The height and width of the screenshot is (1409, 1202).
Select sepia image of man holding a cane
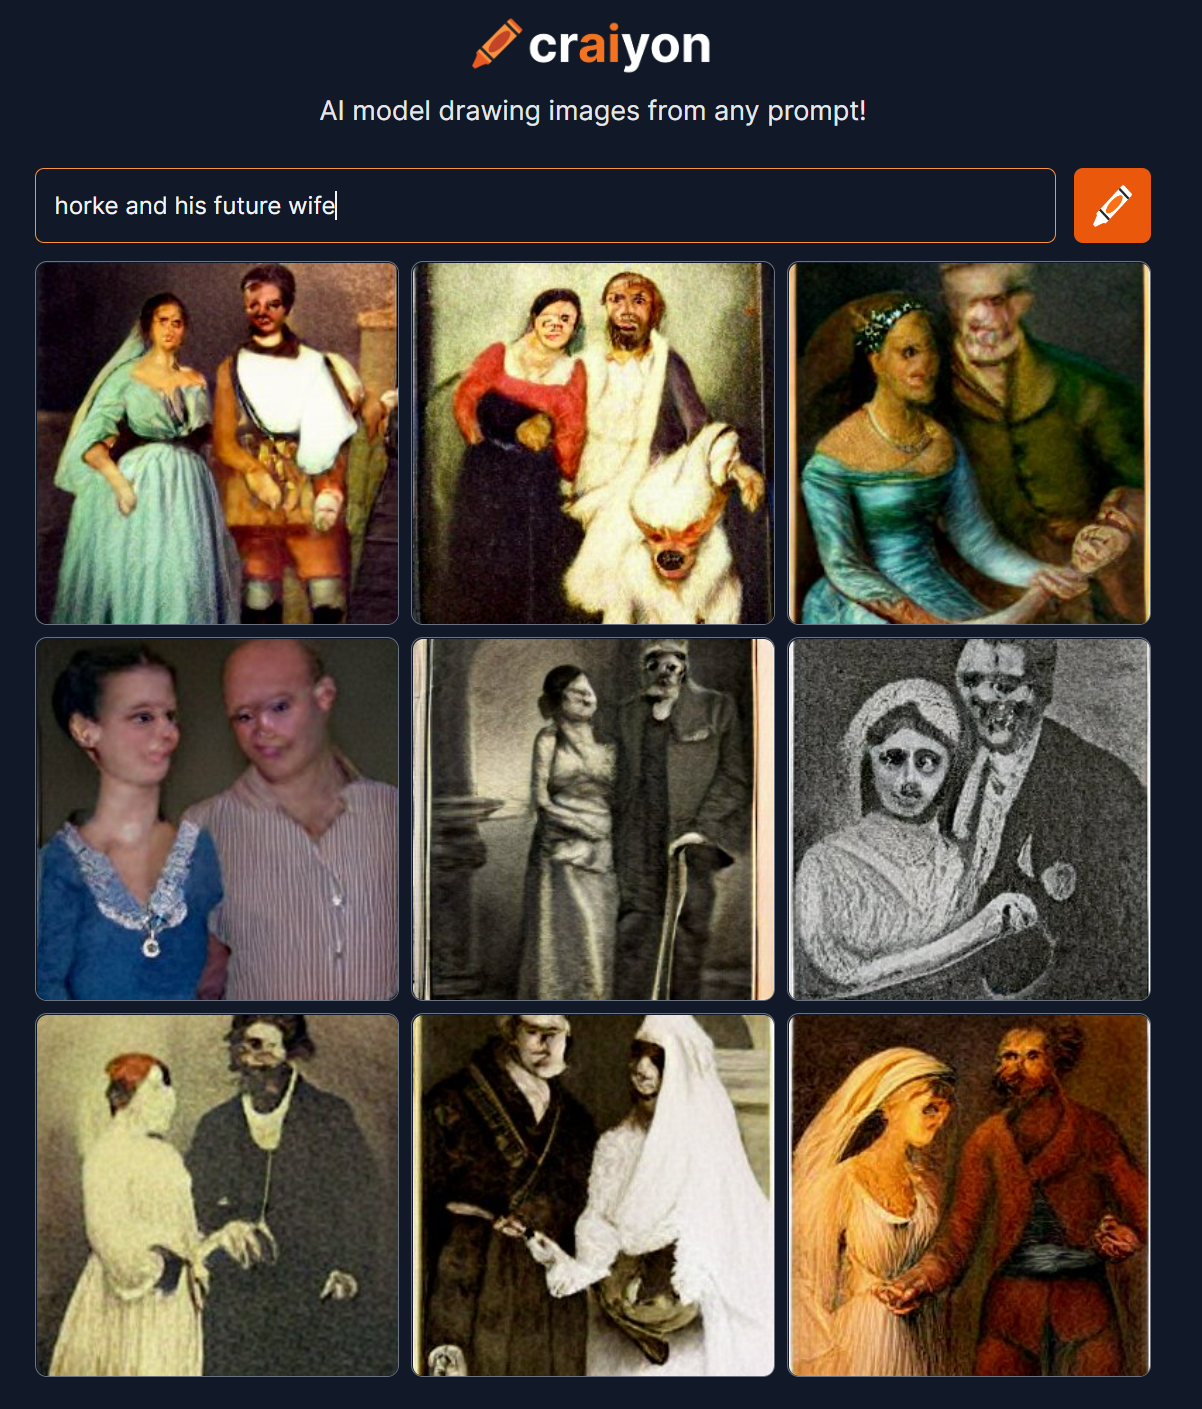click(593, 819)
